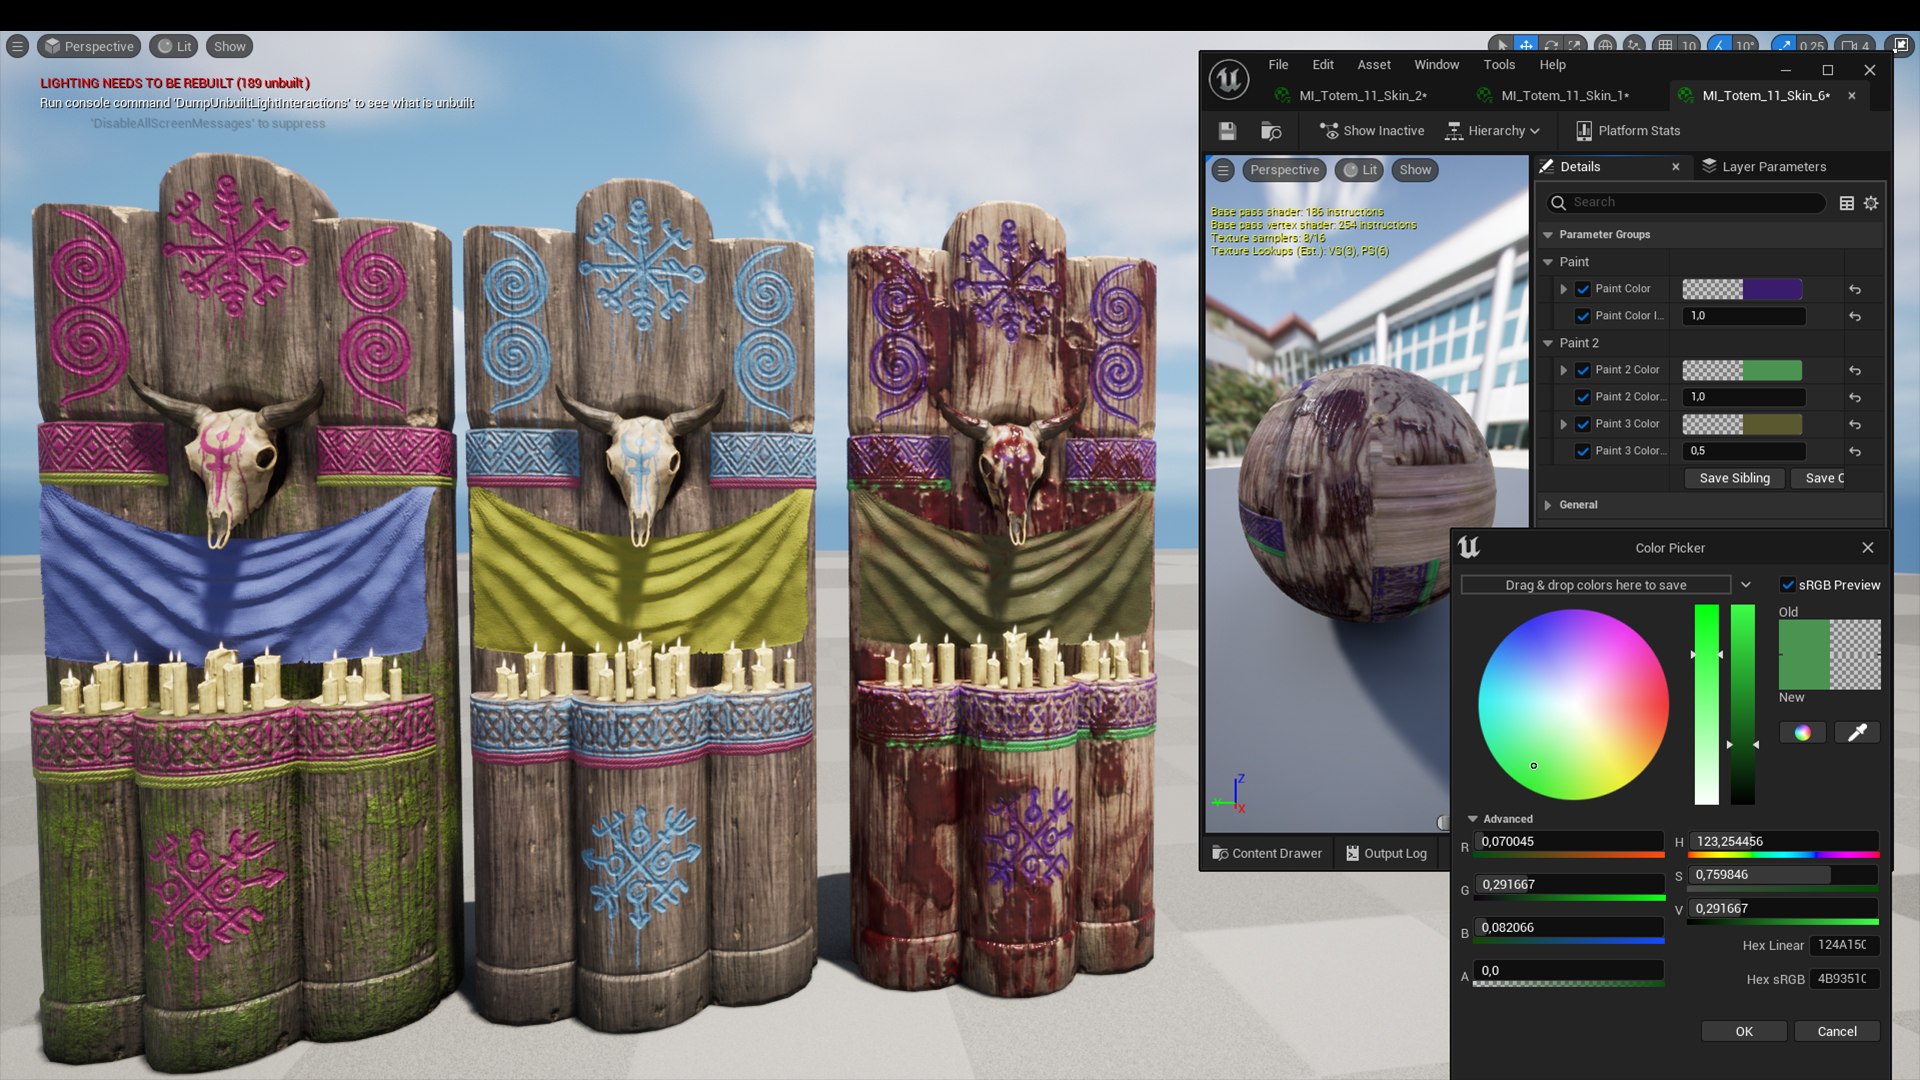The width and height of the screenshot is (1920, 1080).
Task: Uncheck sRGB Preview in Color Picker
Action: click(x=1788, y=585)
